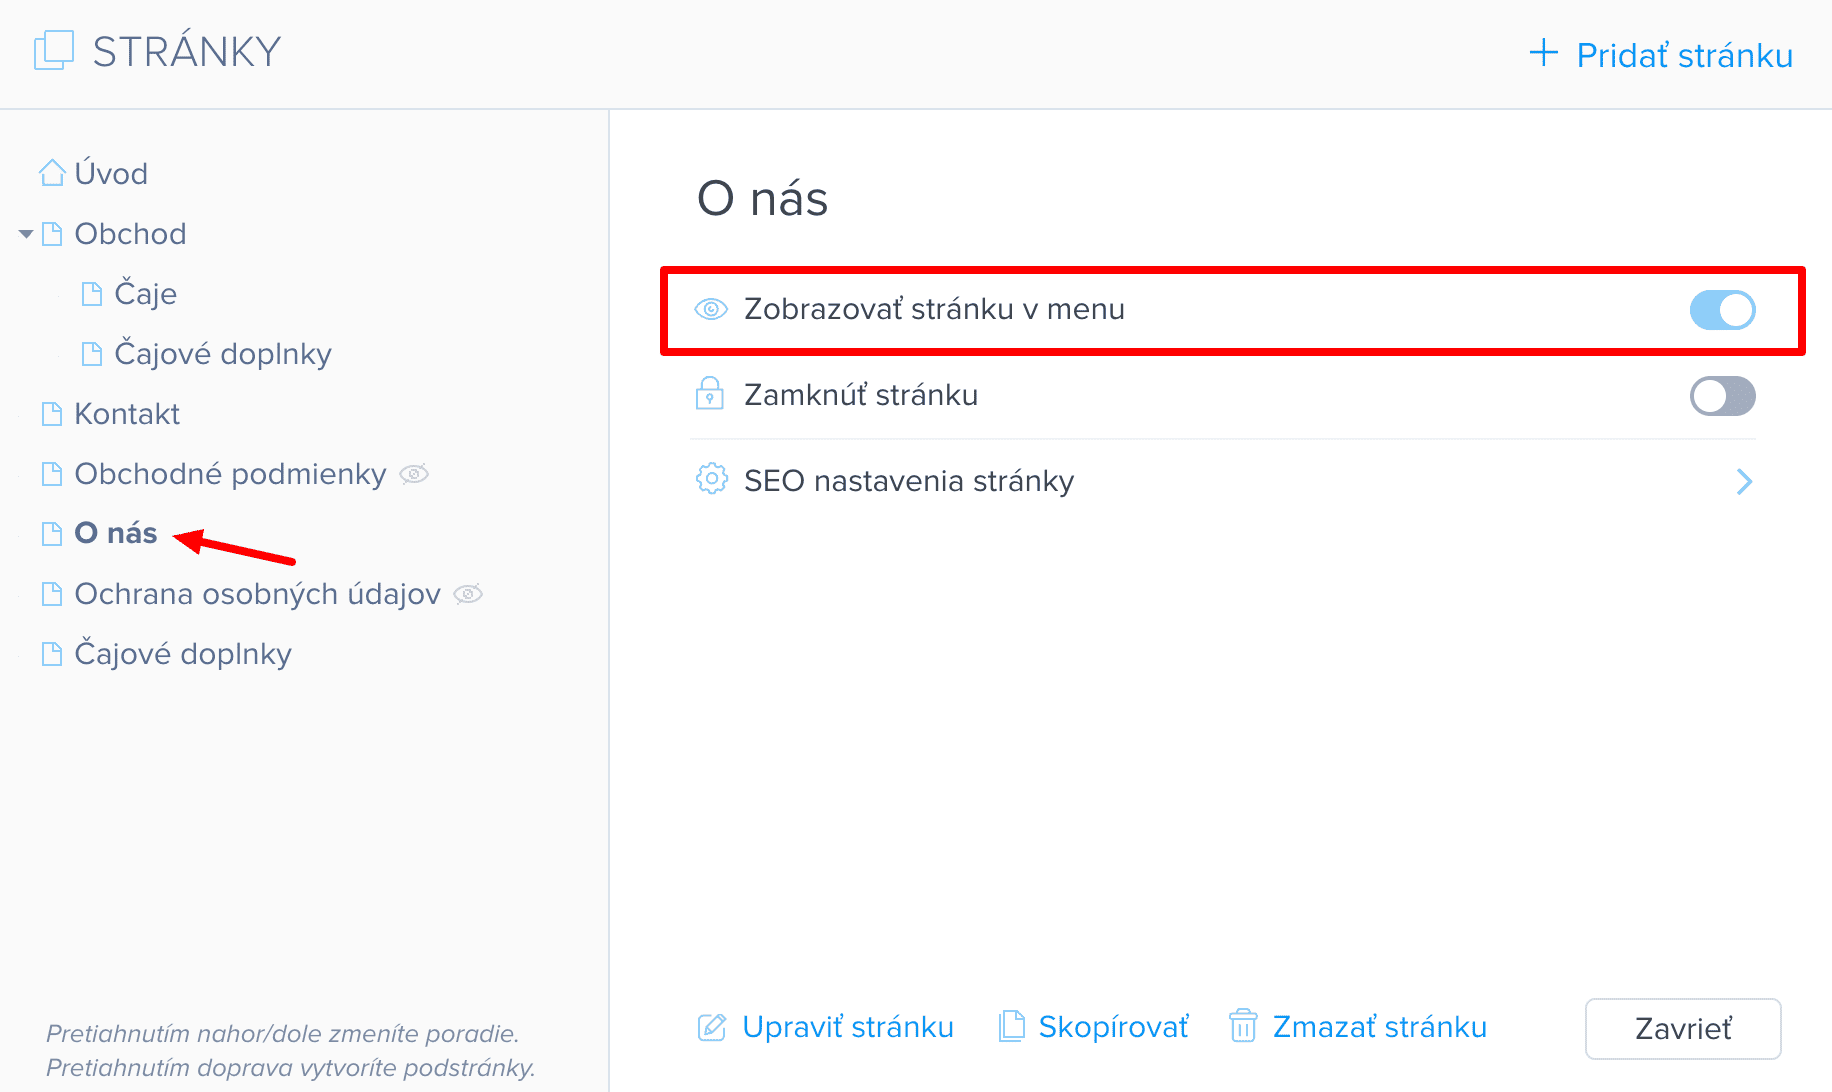Click the stacked pages icon beside STRÁNKY

click(54, 51)
